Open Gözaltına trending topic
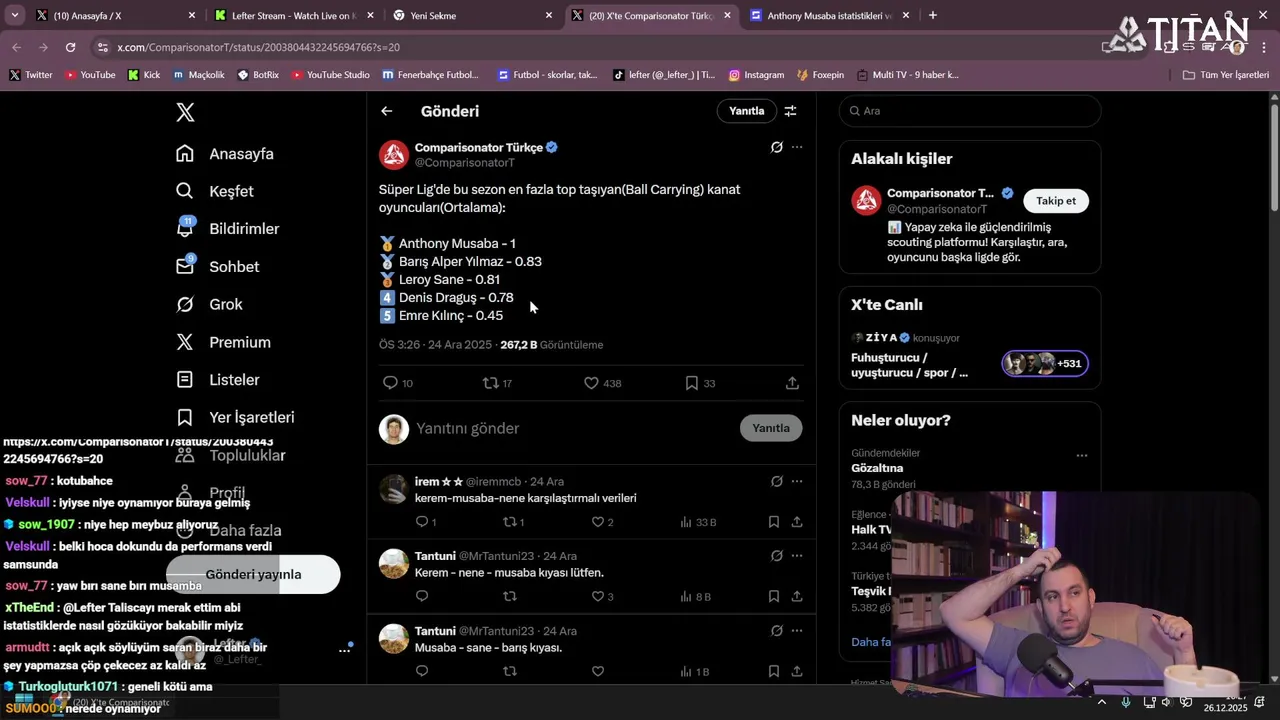This screenshot has width=1280, height=720. [x=877, y=468]
